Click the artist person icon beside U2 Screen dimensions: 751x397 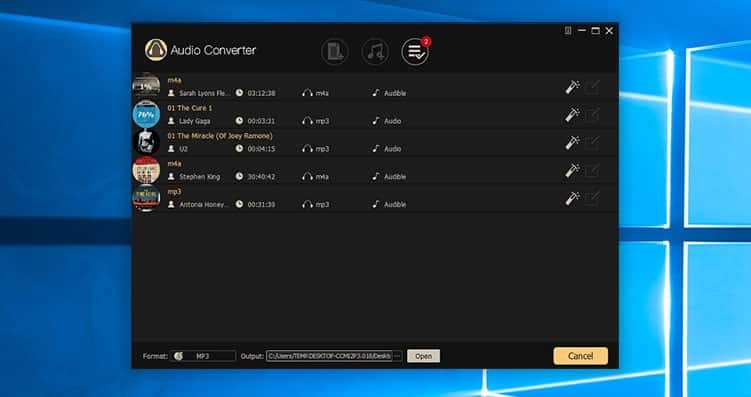pos(171,148)
